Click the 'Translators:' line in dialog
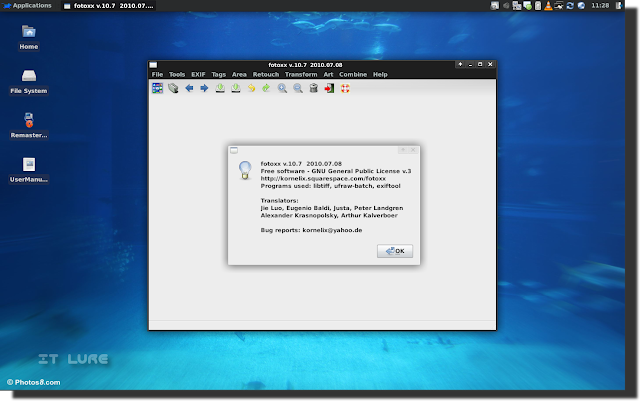This screenshot has height=401, width=640. pos(279,200)
